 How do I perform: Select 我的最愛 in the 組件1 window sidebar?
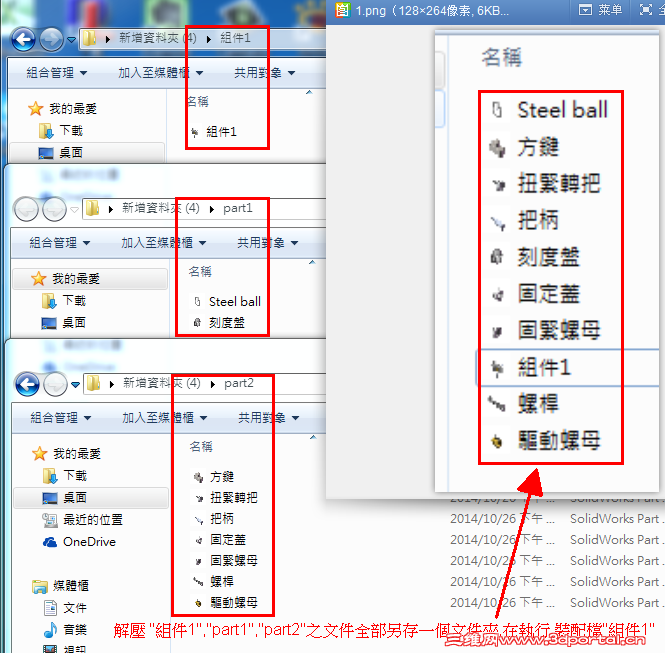[x=63, y=109]
